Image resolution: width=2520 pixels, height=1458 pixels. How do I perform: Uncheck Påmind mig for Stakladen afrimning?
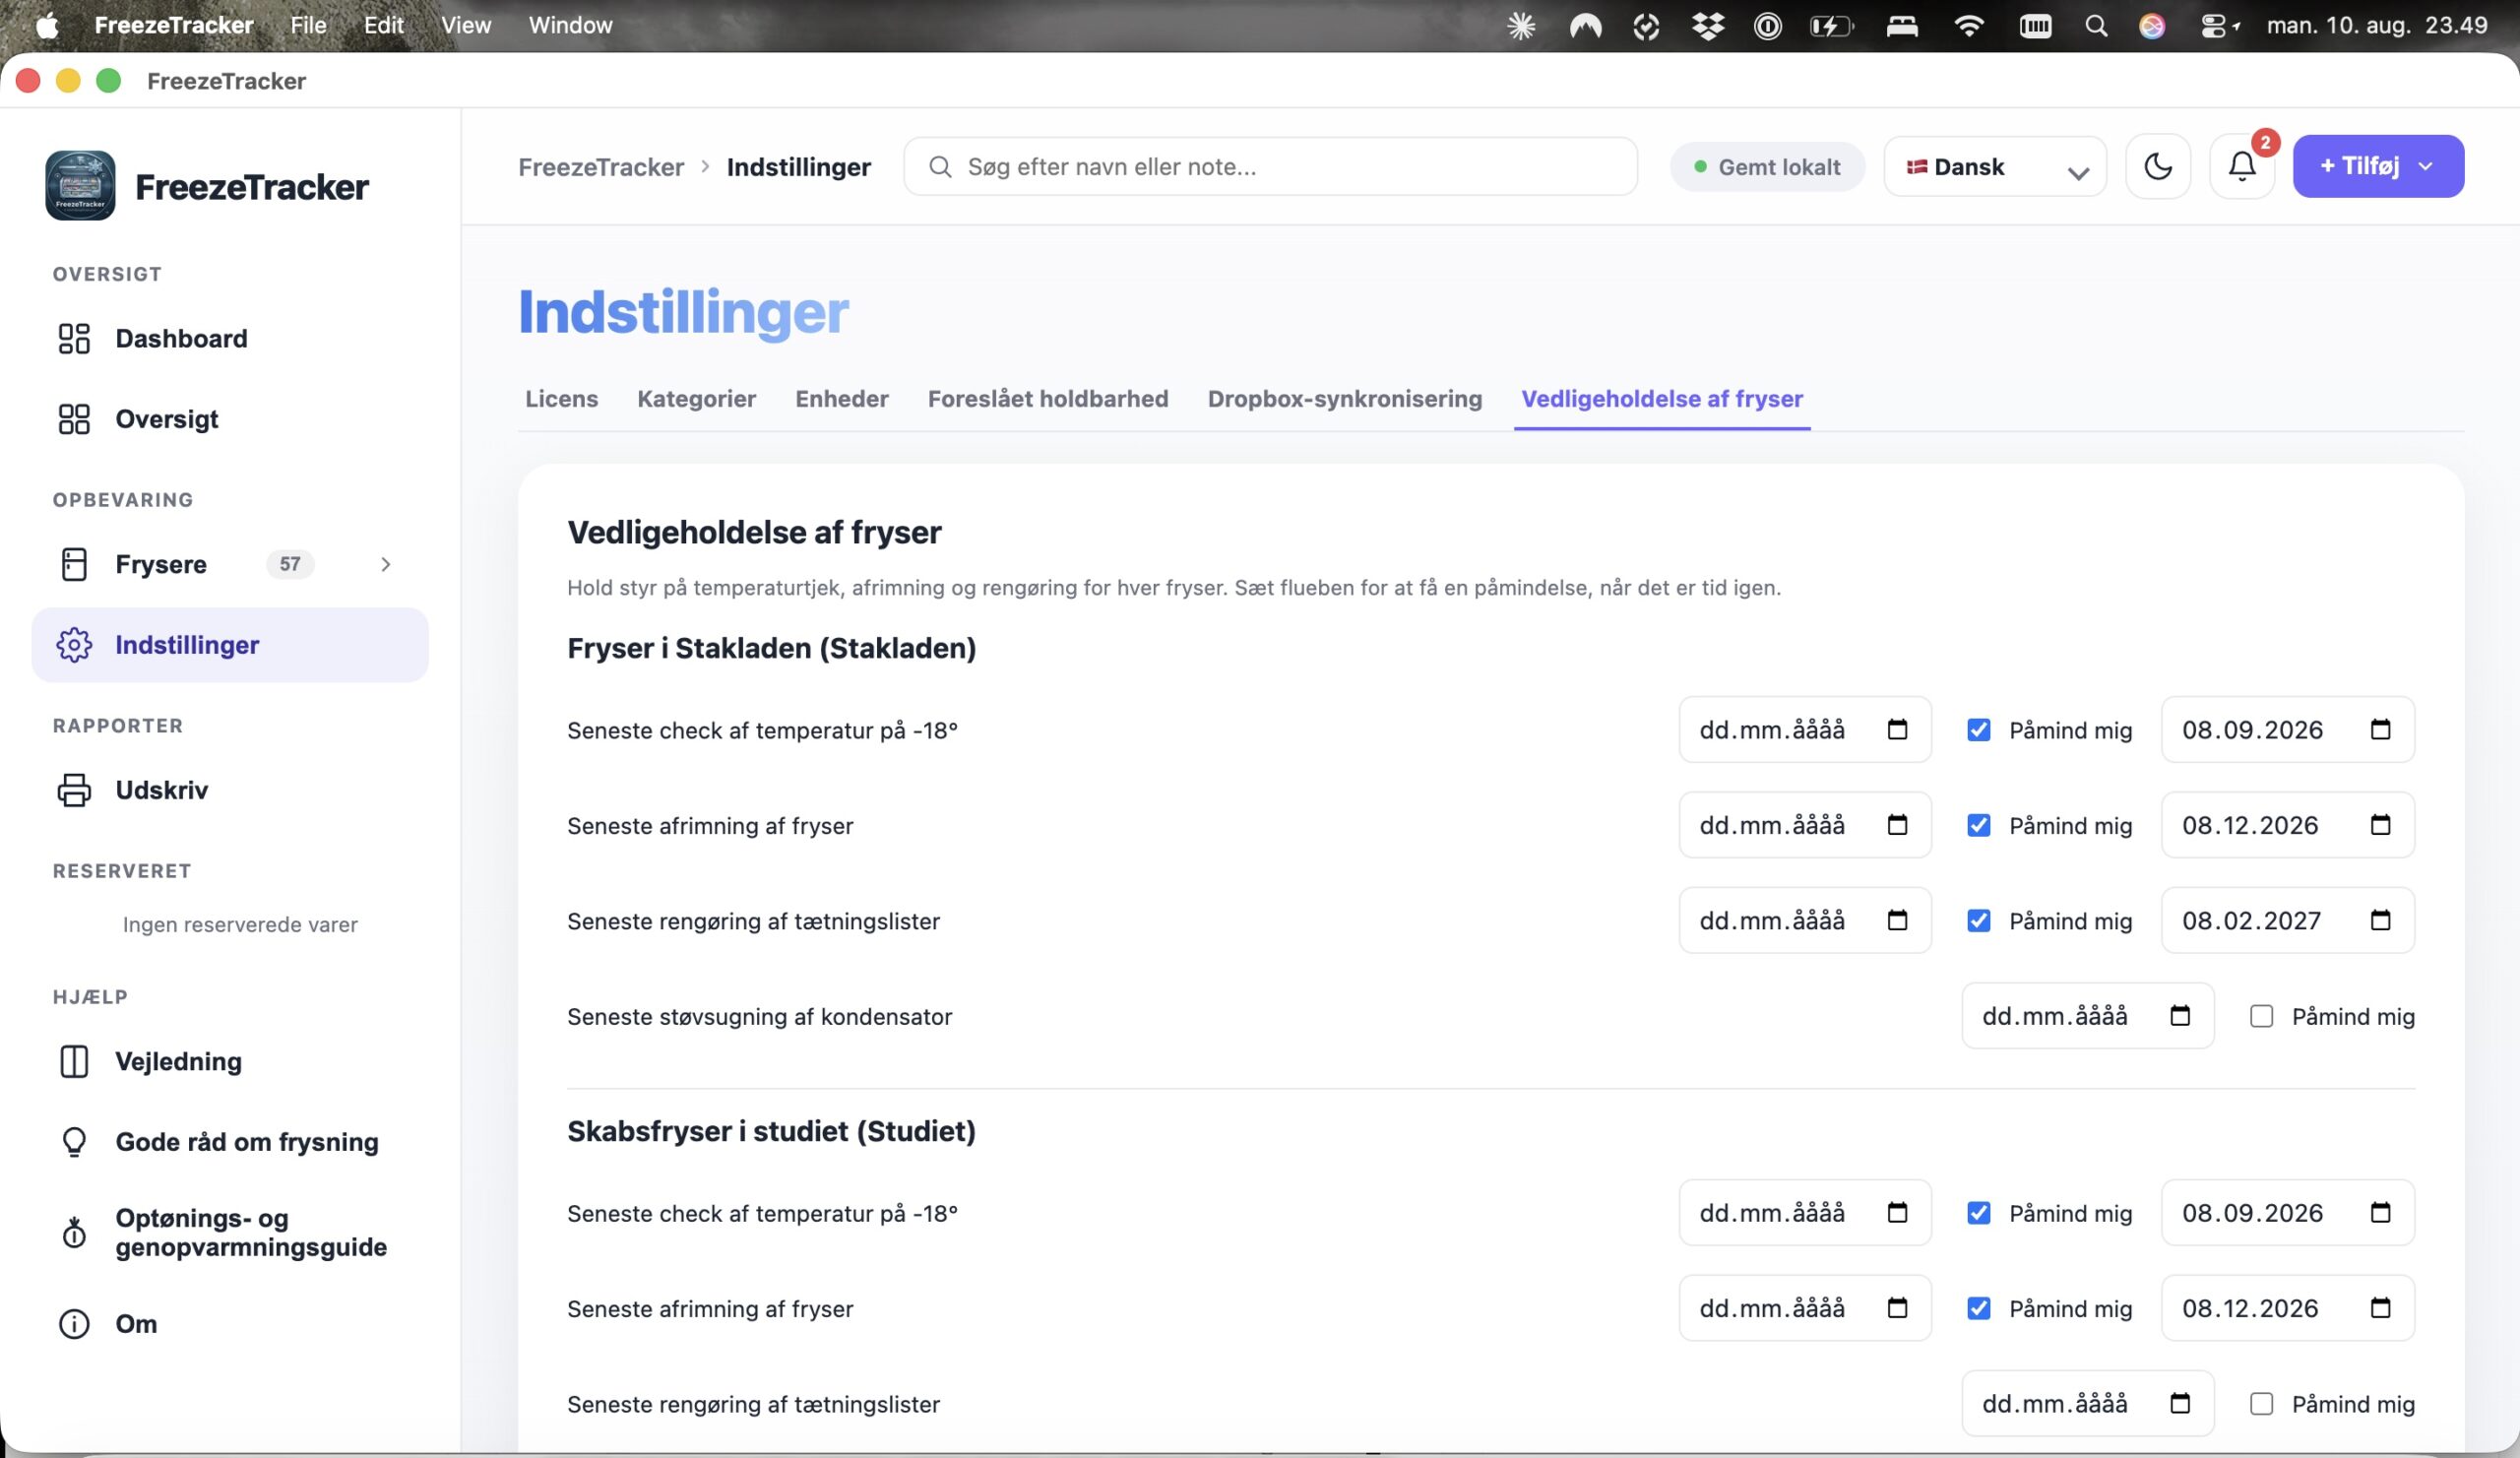pyautogui.click(x=1978, y=825)
